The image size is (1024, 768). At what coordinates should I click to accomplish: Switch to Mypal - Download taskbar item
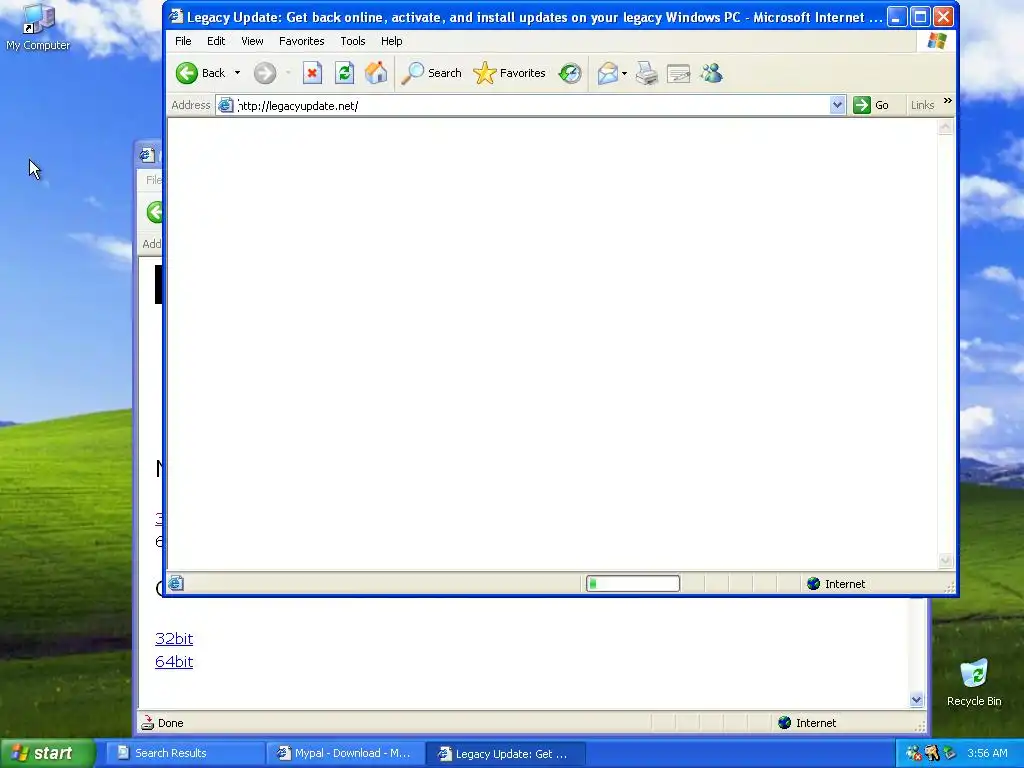point(345,753)
